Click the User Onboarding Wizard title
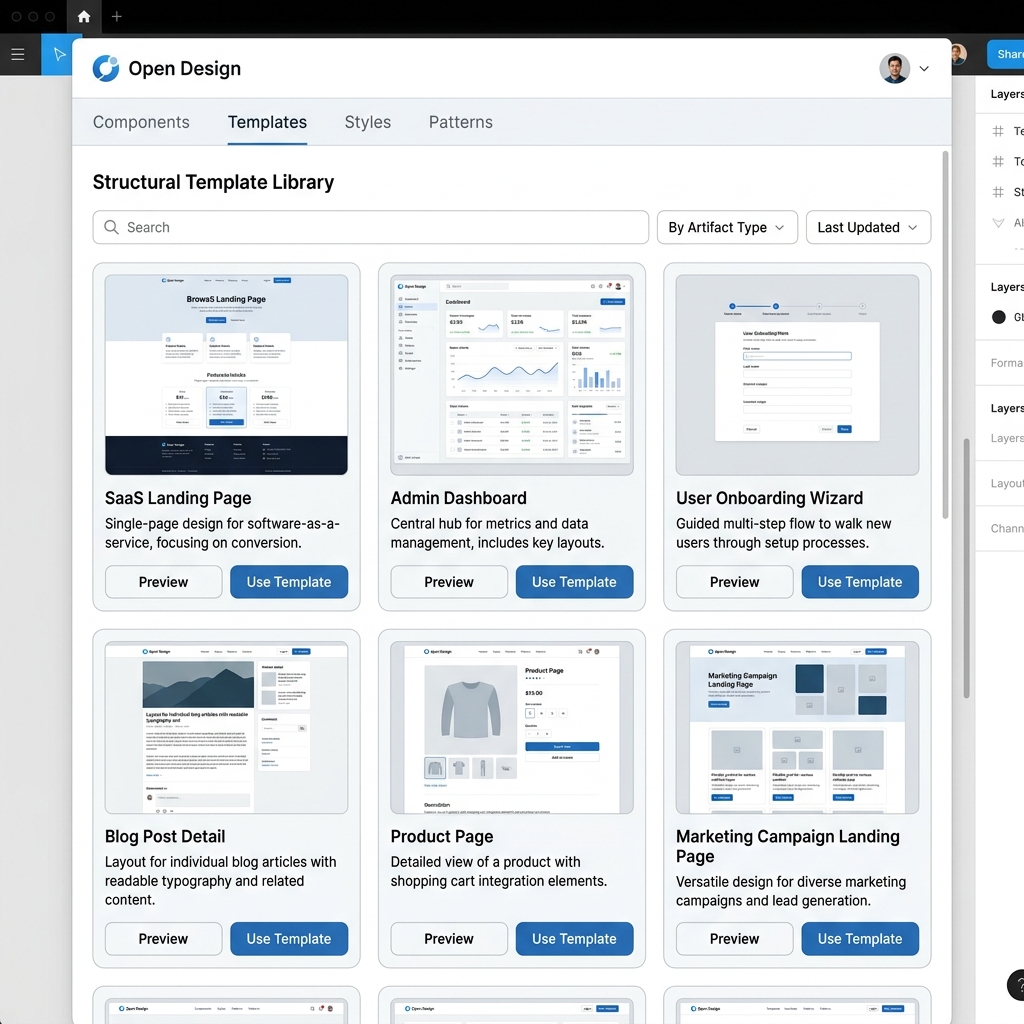Screen dimensions: 1024x1024 pos(769,498)
